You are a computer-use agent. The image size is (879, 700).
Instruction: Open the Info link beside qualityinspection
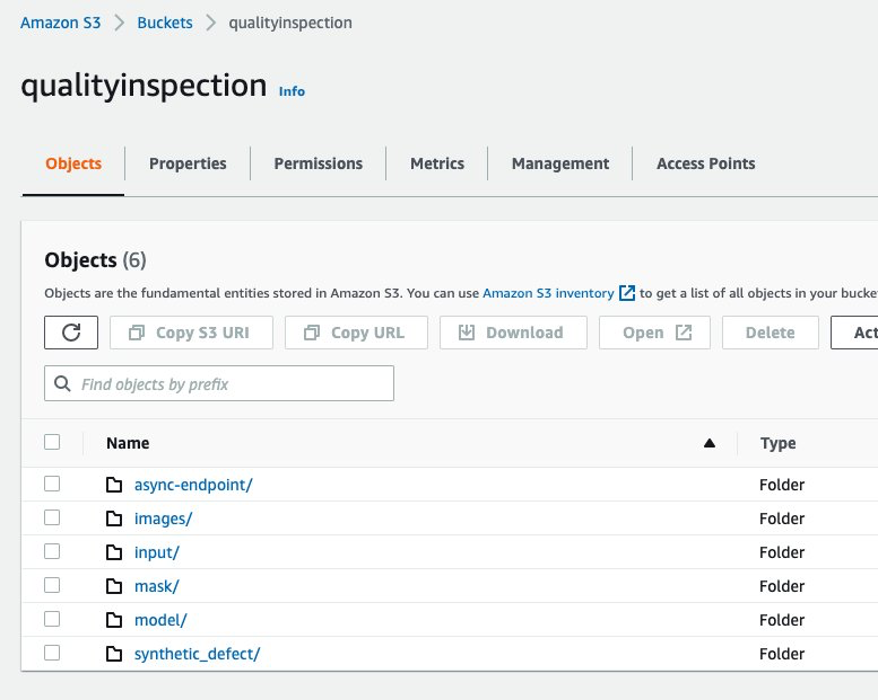coord(292,91)
